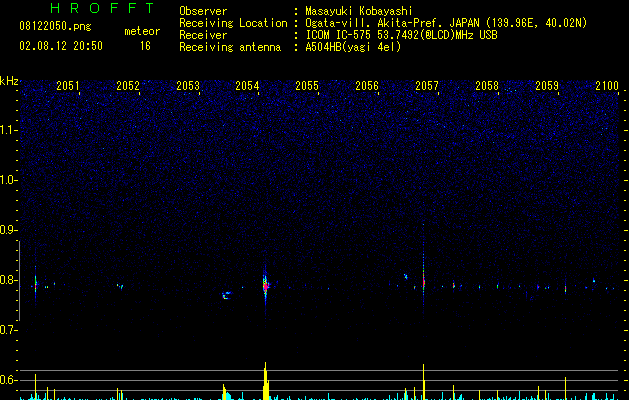Image resolution: width=629 pixels, height=400 pixels.
Task: Click observer name Masayuki Kobayashi
Action: [x=359, y=11]
